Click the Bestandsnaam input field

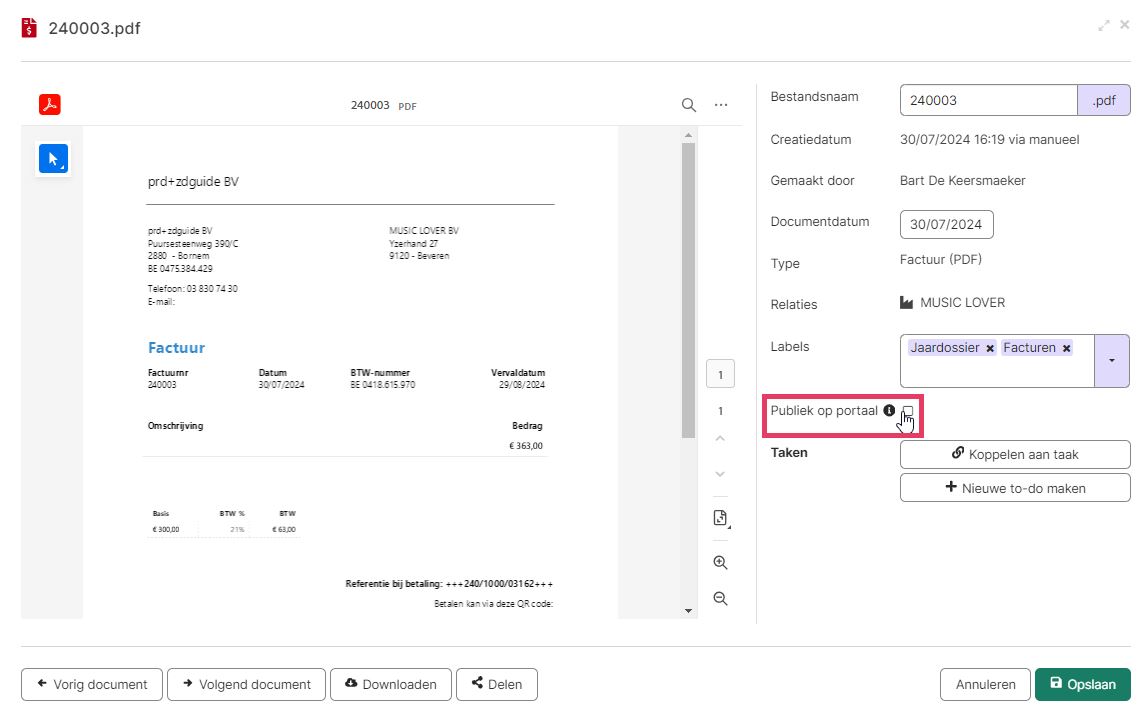tap(988, 100)
